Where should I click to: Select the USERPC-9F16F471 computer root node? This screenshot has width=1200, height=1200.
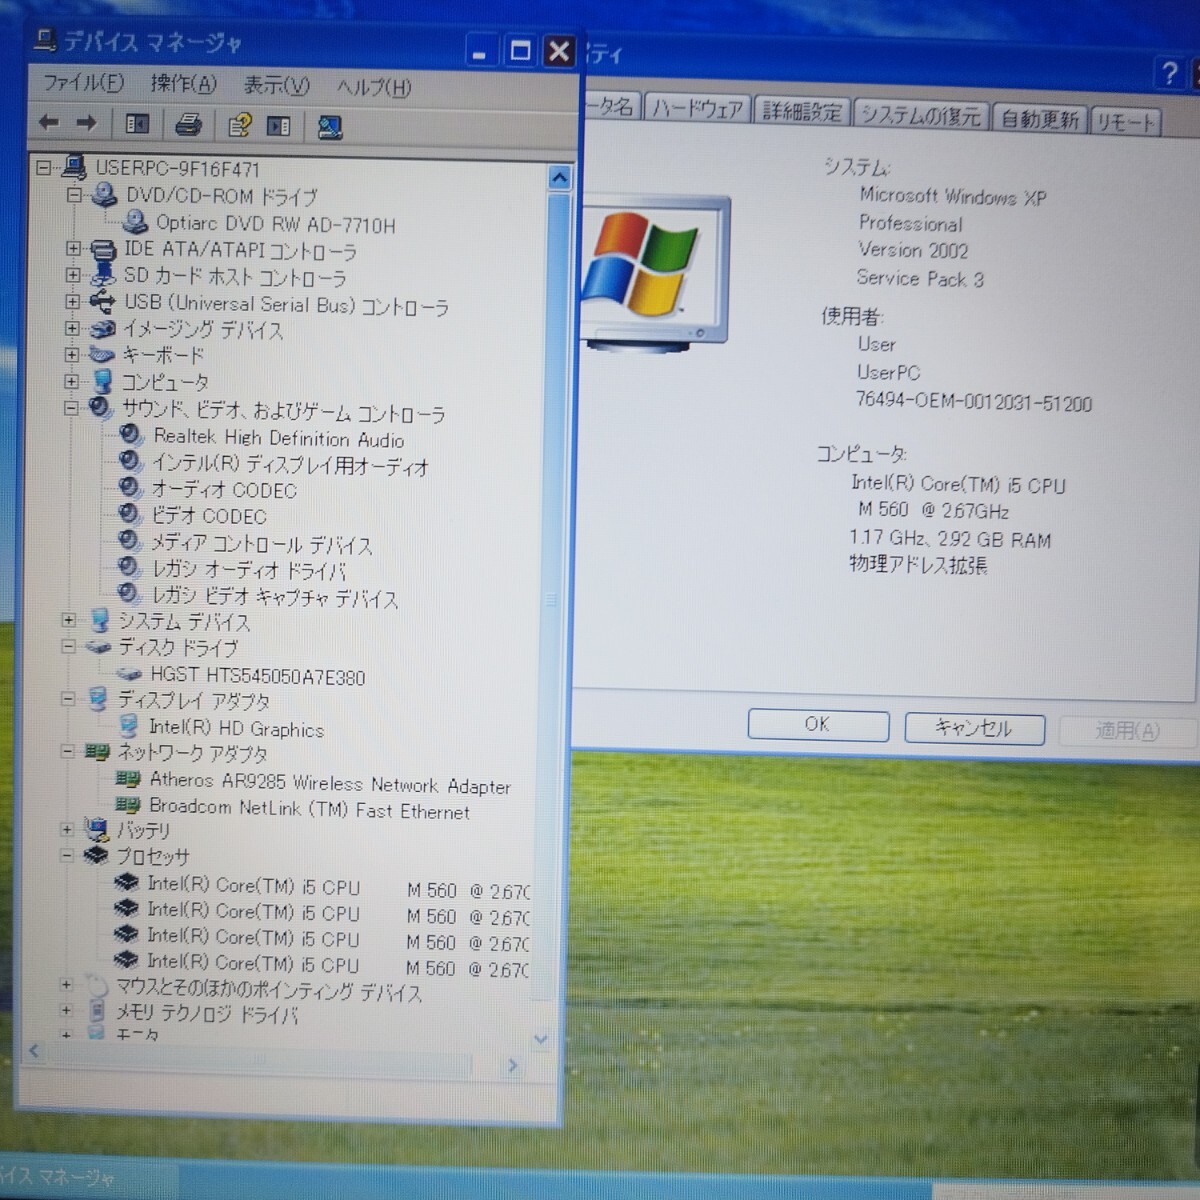pyautogui.click(x=176, y=168)
